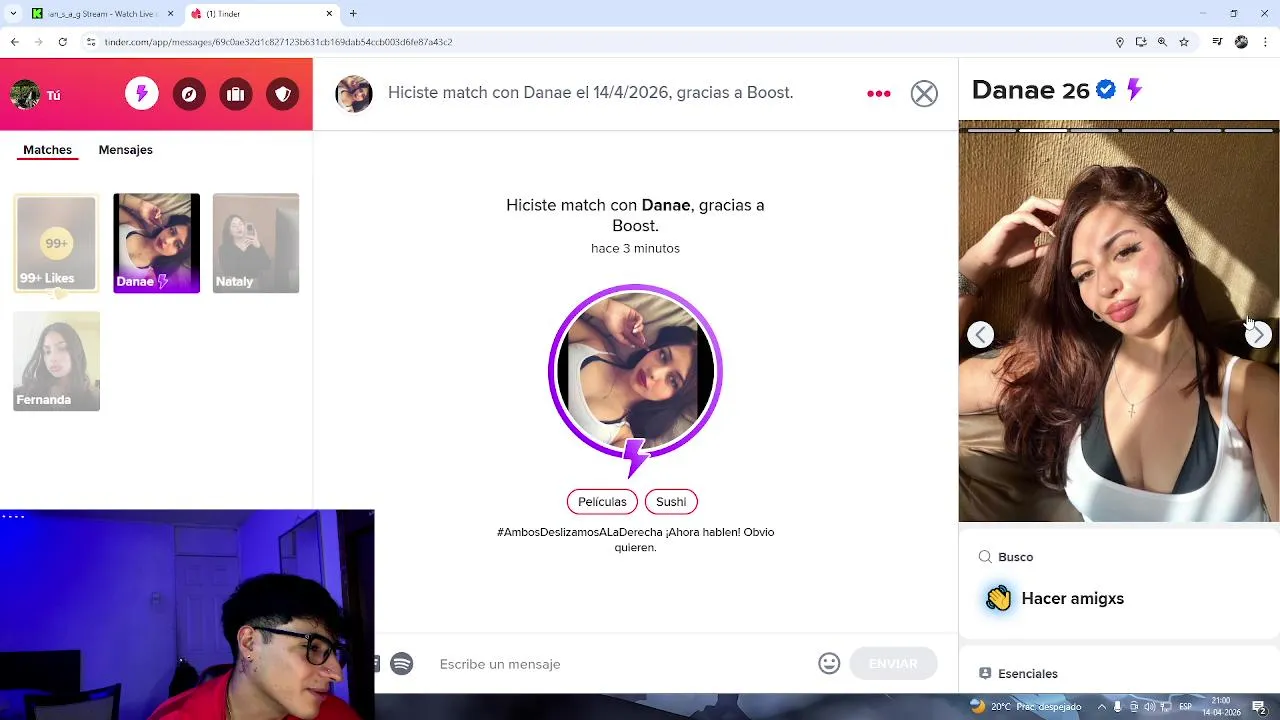Image resolution: width=1280 pixels, height=720 pixels.
Task: Bookmark this page with the star icon
Action: pos(1184,42)
